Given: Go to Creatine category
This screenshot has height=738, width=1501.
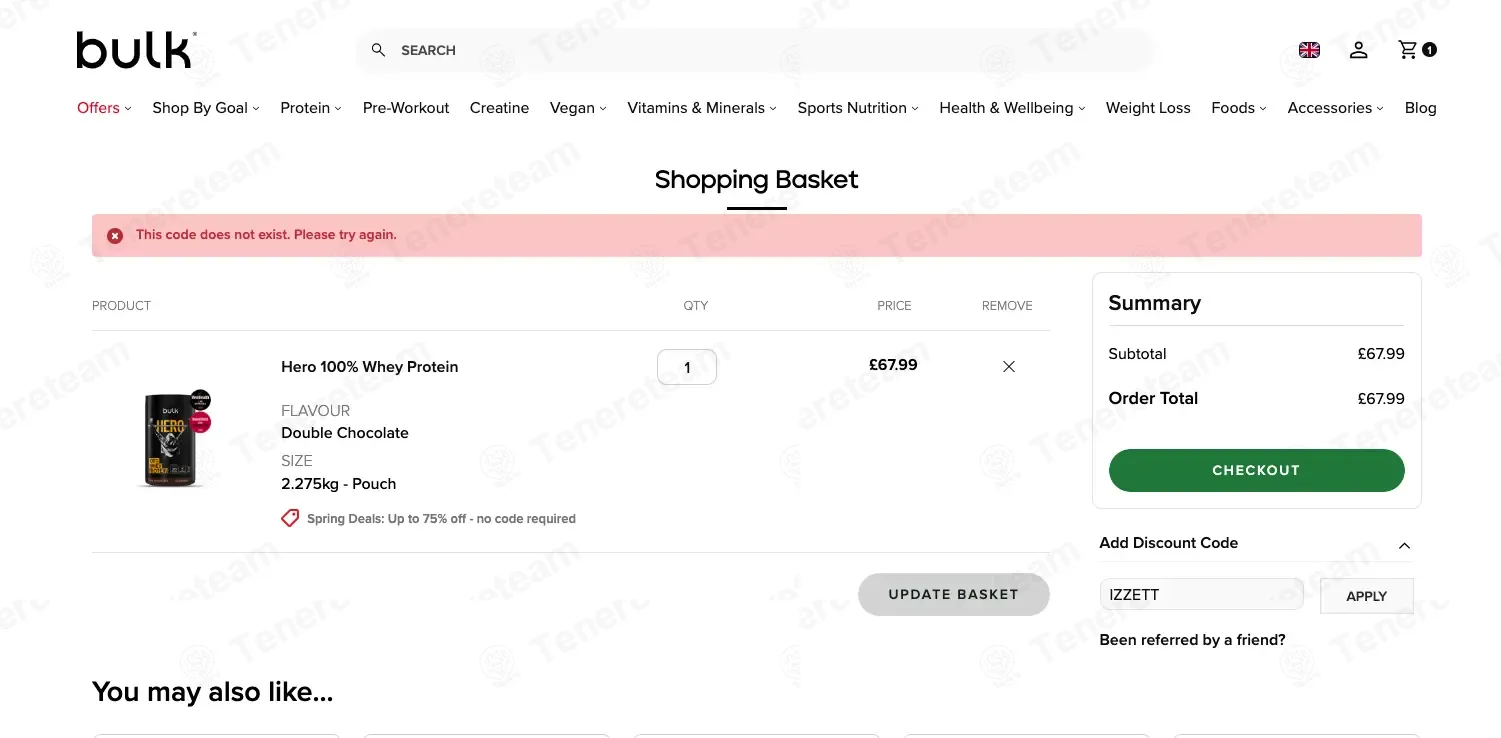Looking at the screenshot, I should pyautogui.click(x=499, y=108).
